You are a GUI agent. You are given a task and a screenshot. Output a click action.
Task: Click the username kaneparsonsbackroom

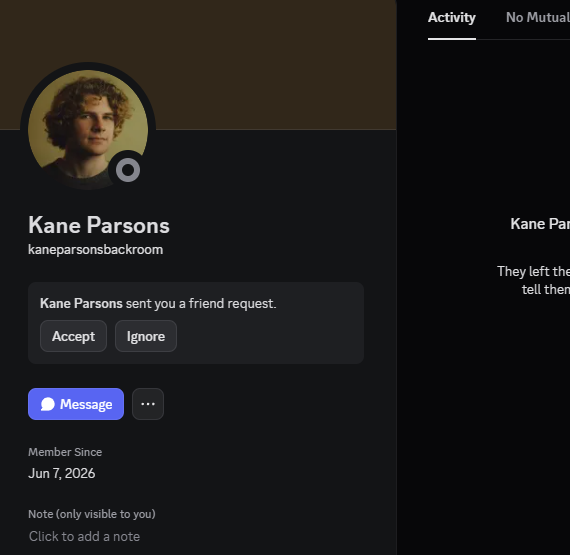click(96, 250)
